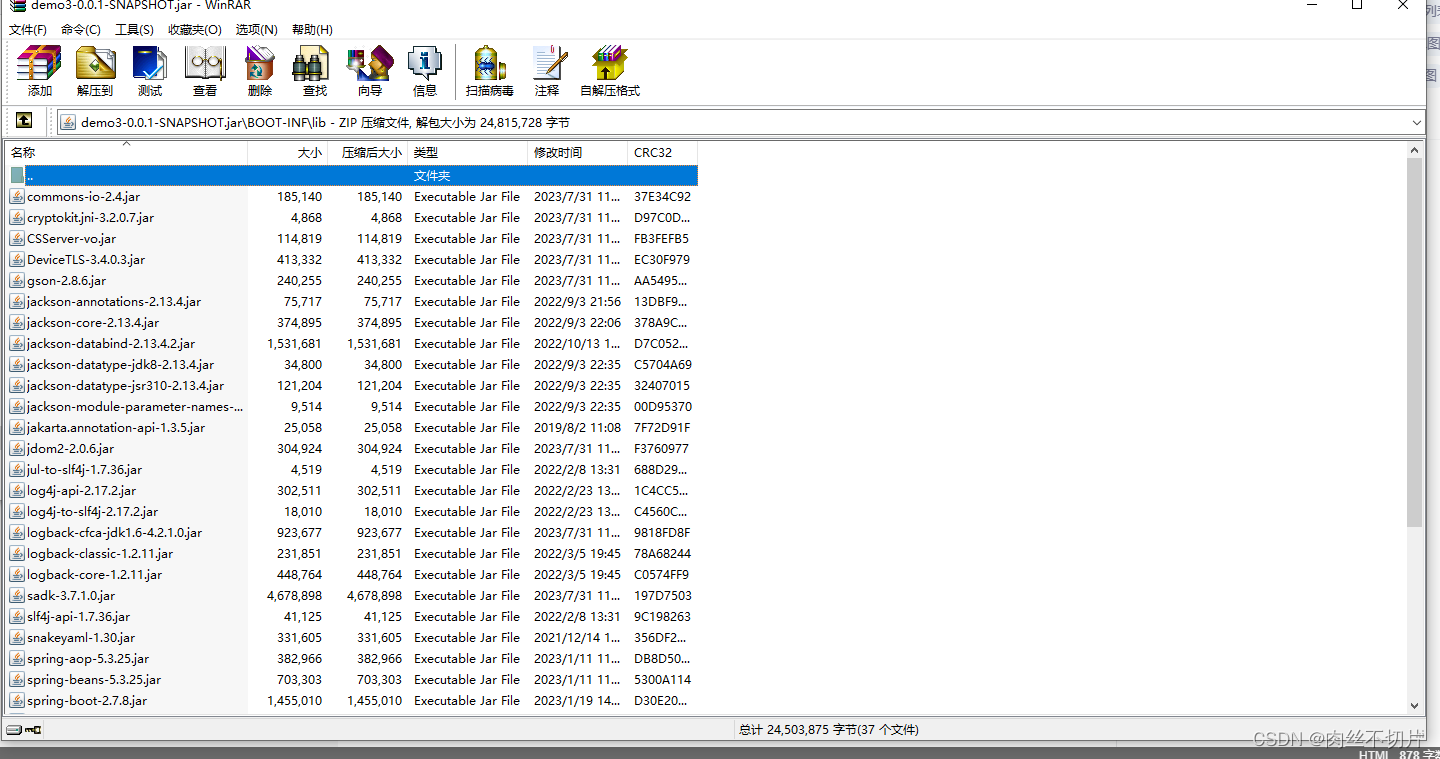Click the up-one-level folder arrow icon

pos(24,121)
